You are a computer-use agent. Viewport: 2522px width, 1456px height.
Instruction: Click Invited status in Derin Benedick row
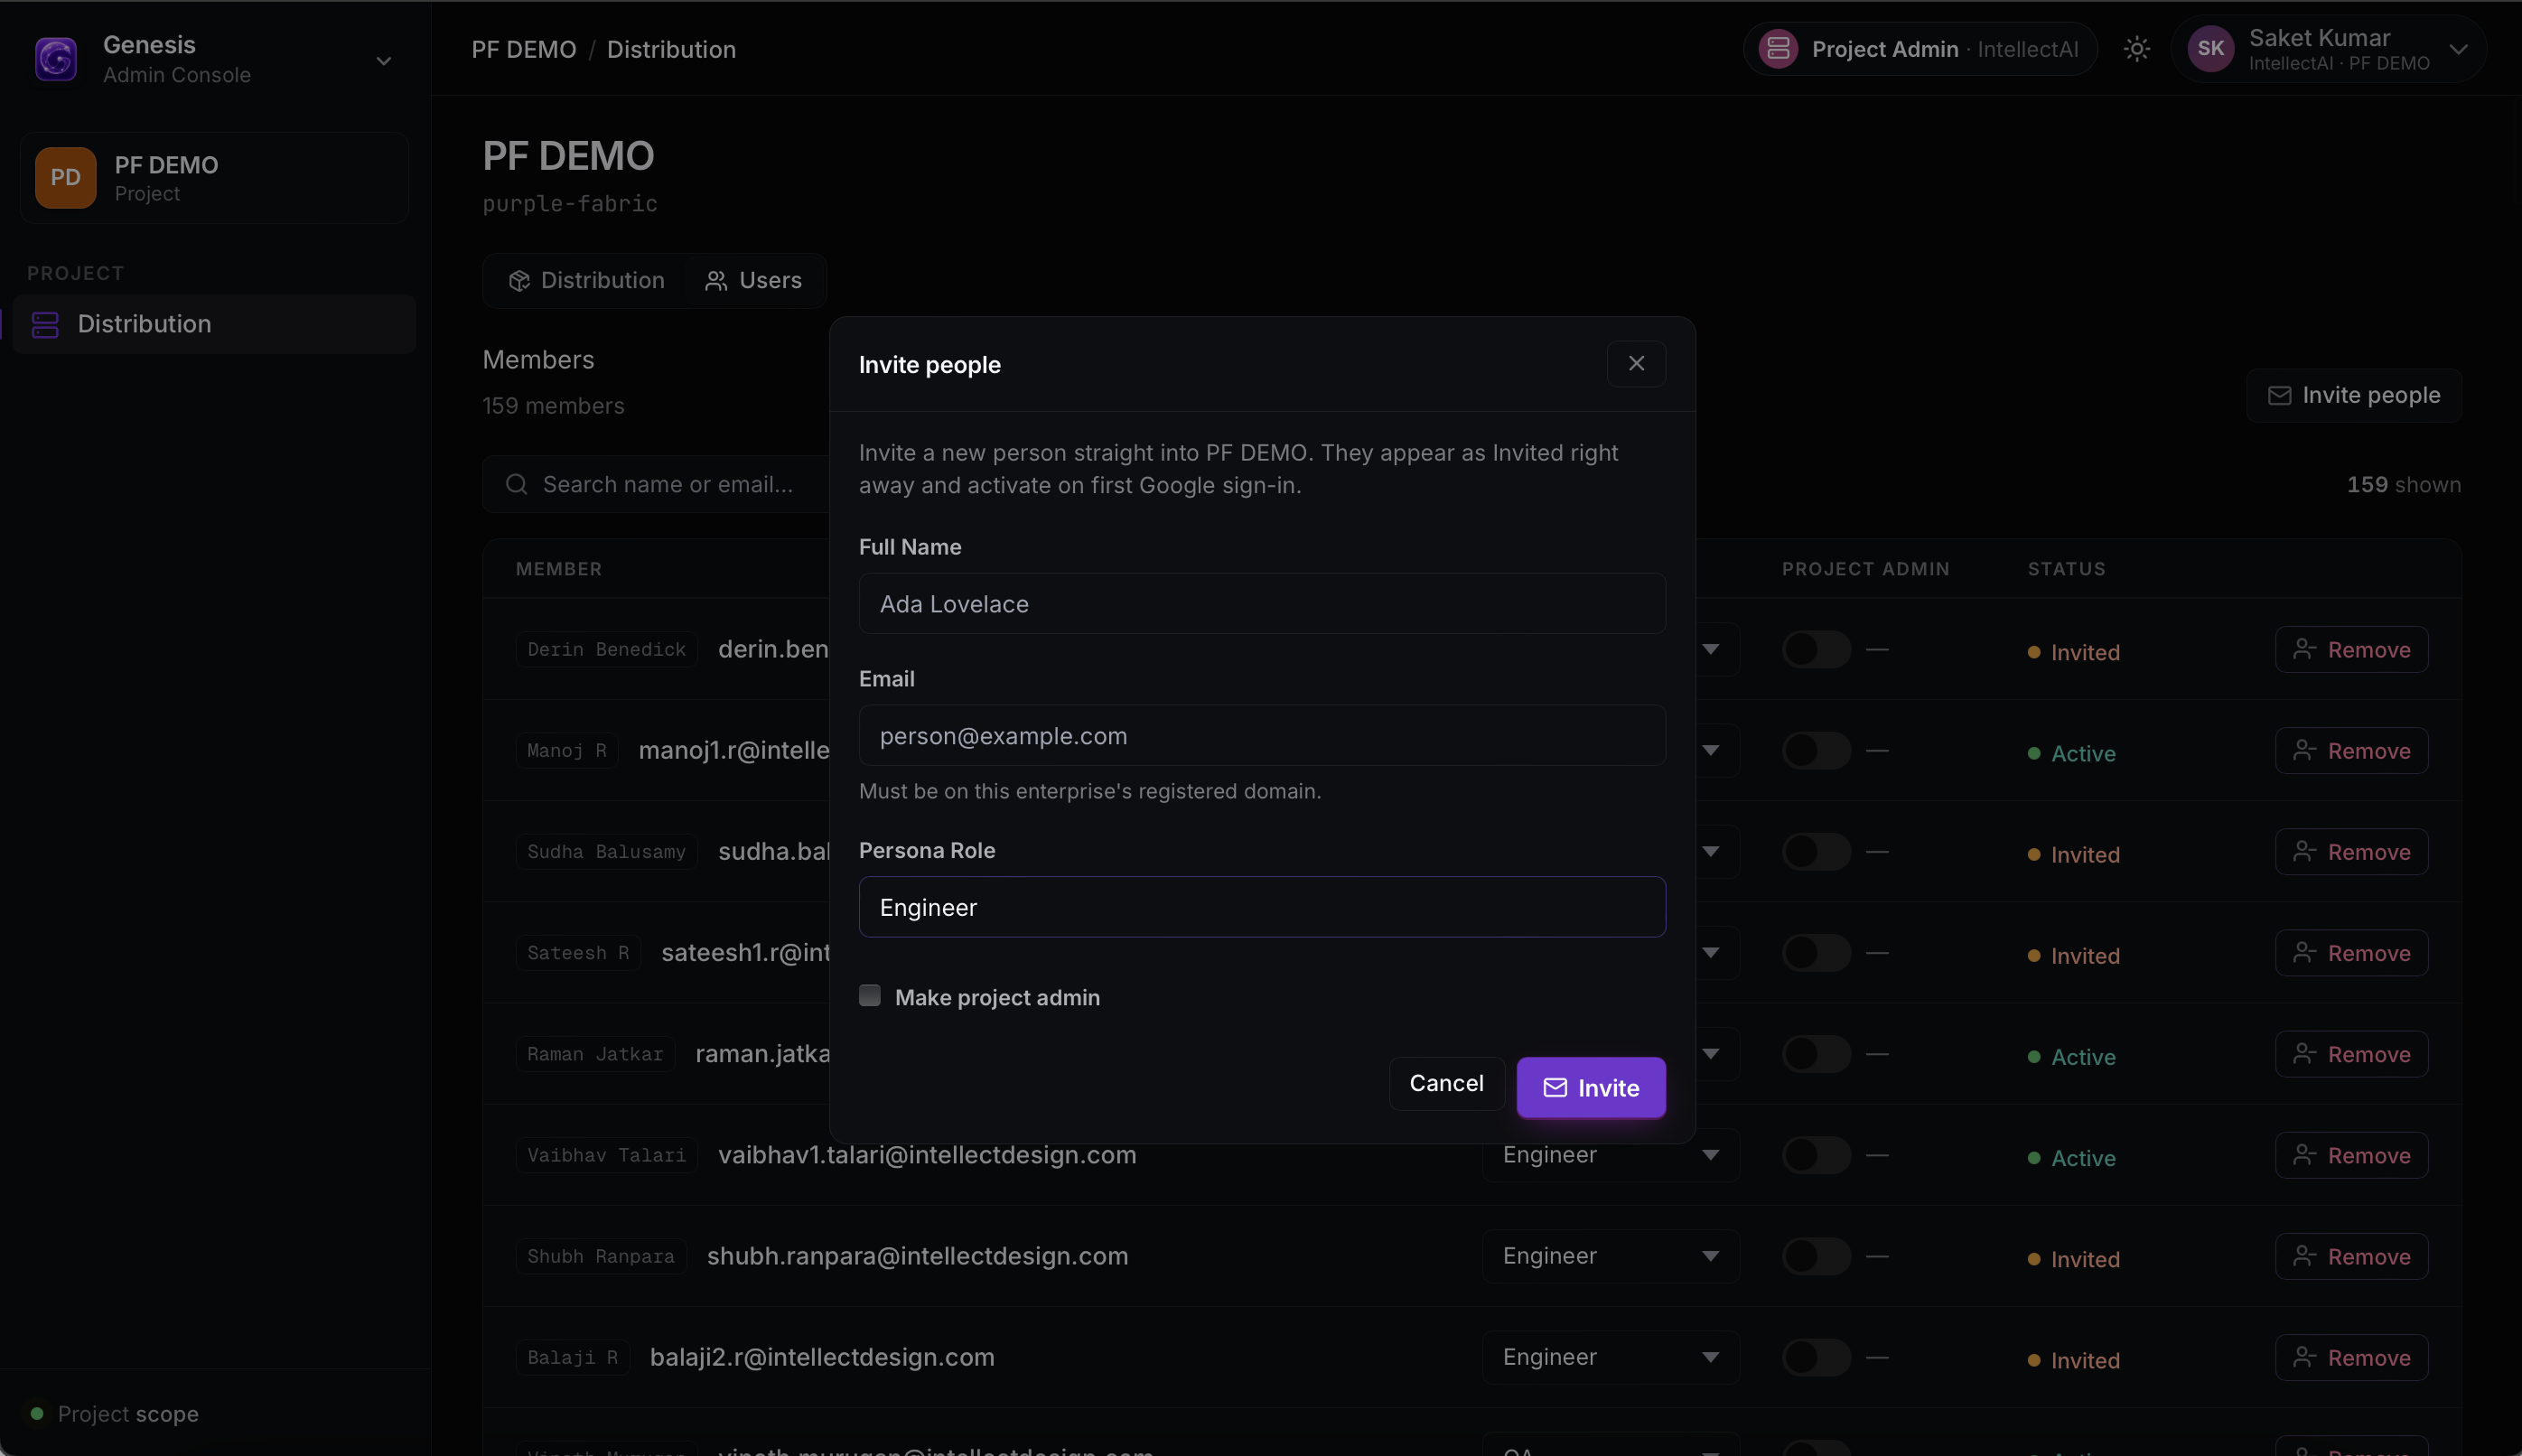[x=2073, y=652]
